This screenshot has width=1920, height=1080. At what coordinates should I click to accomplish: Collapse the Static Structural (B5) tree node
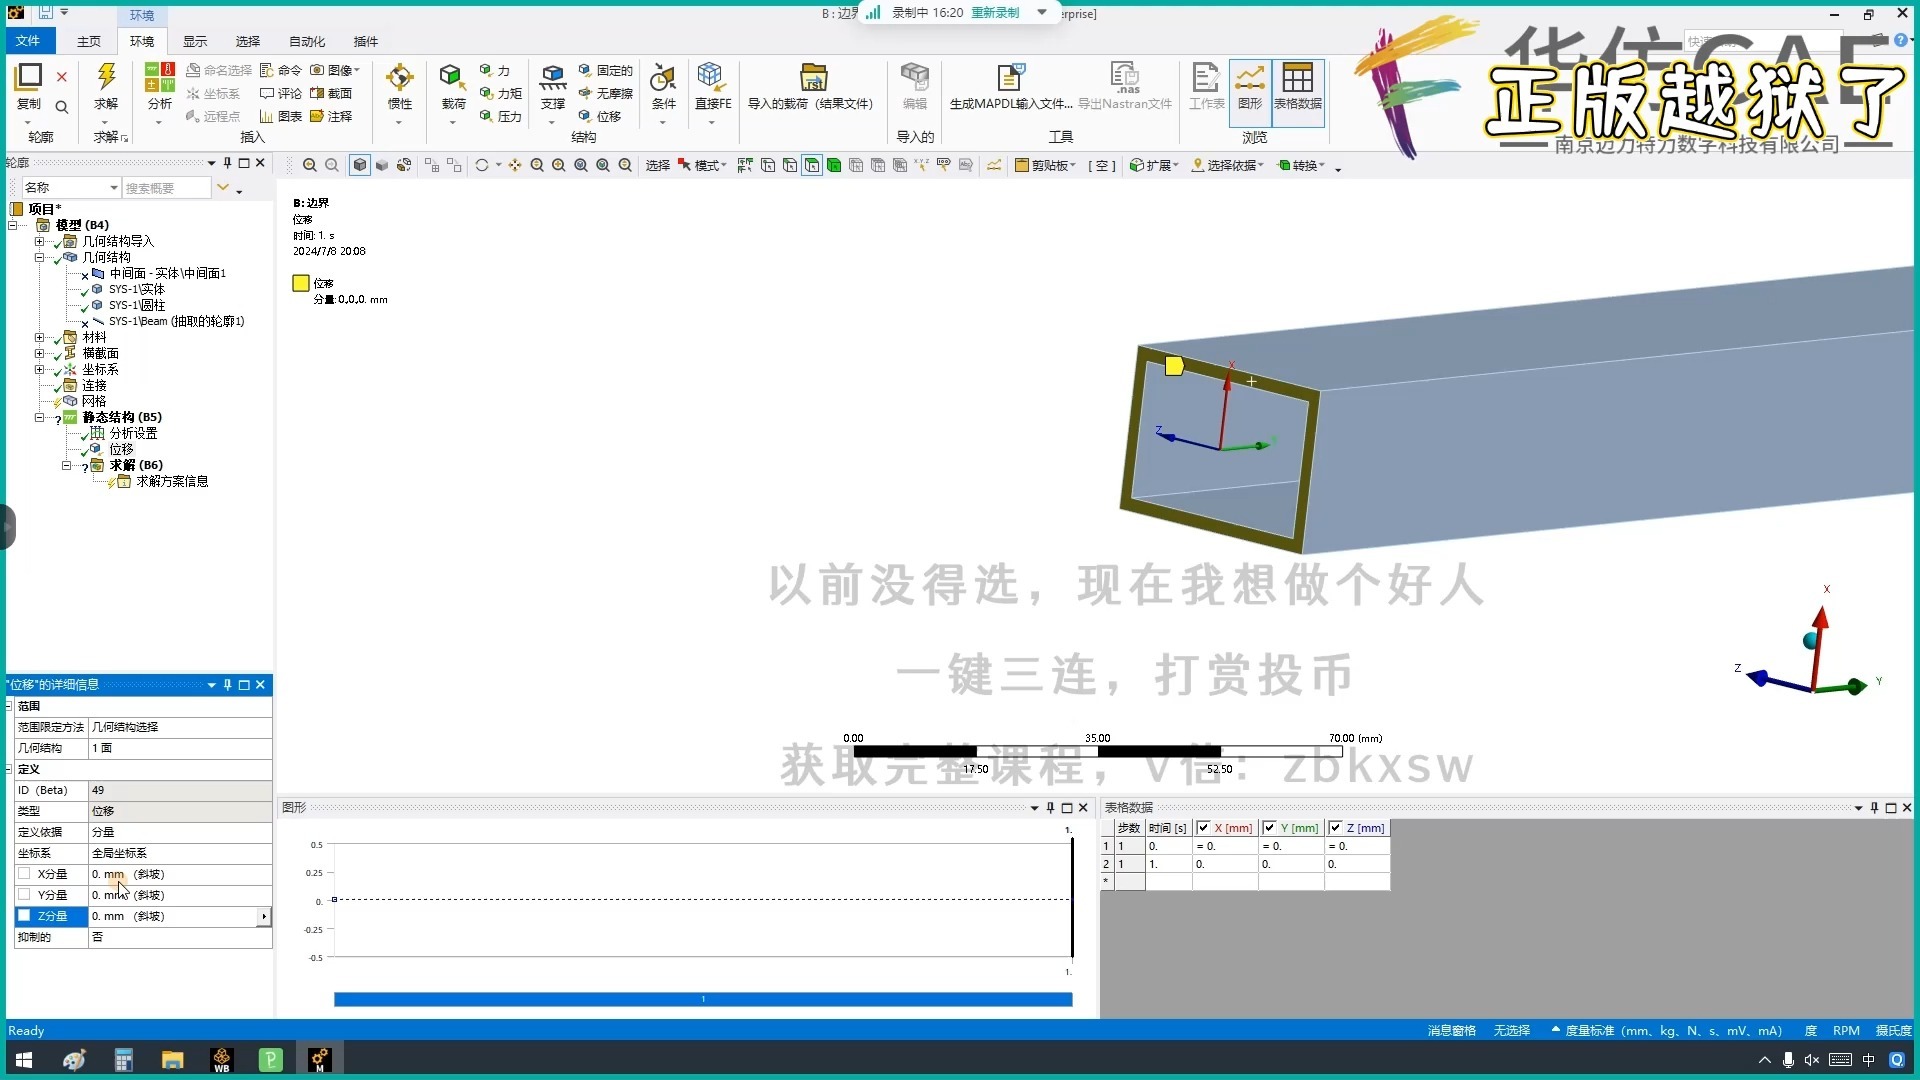pyautogui.click(x=40, y=418)
